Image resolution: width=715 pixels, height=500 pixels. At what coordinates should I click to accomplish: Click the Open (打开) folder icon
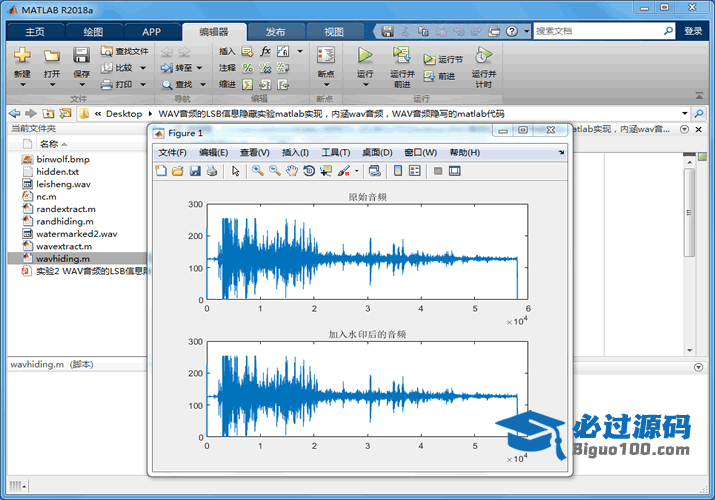52,55
